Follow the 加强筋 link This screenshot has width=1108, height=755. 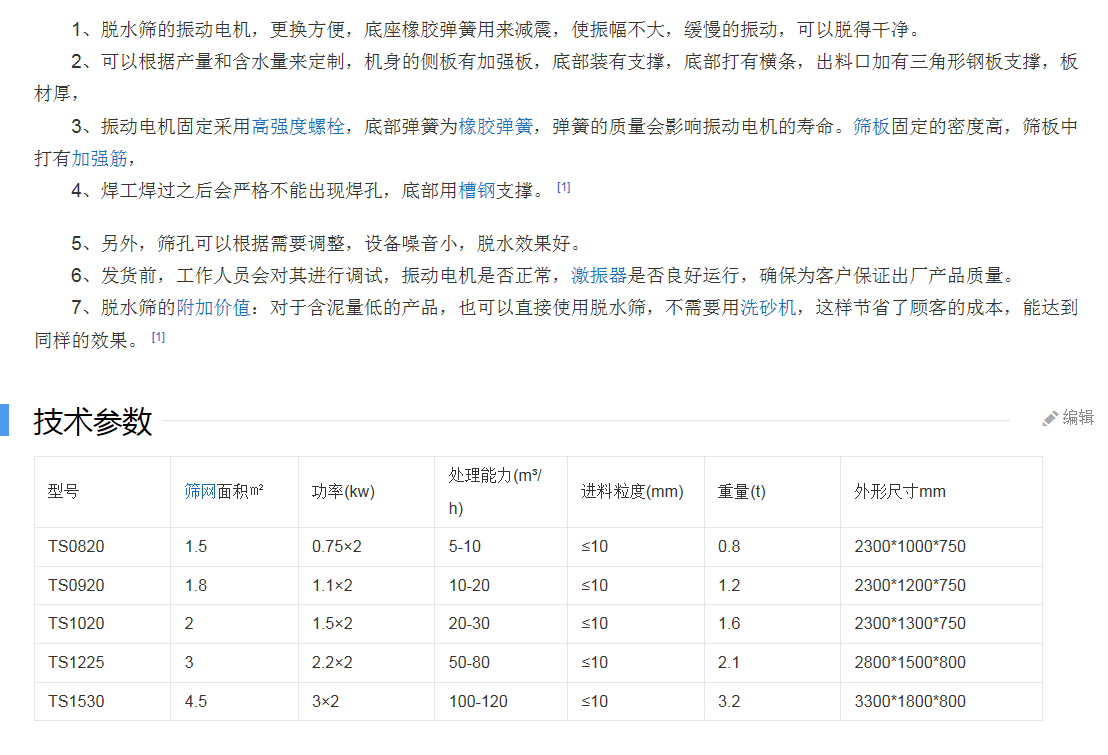pyautogui.click(x=100, y=158)
